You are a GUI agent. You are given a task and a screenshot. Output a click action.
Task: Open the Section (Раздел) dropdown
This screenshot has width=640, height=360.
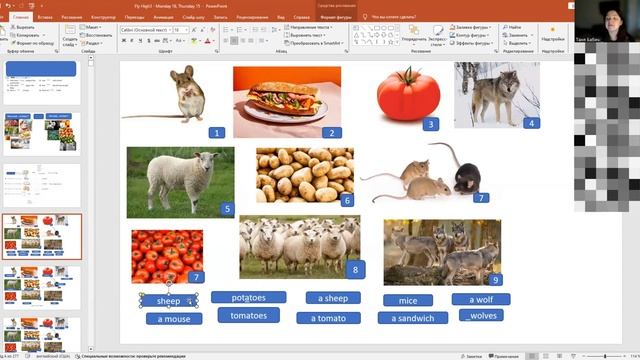tap(91, 43)
